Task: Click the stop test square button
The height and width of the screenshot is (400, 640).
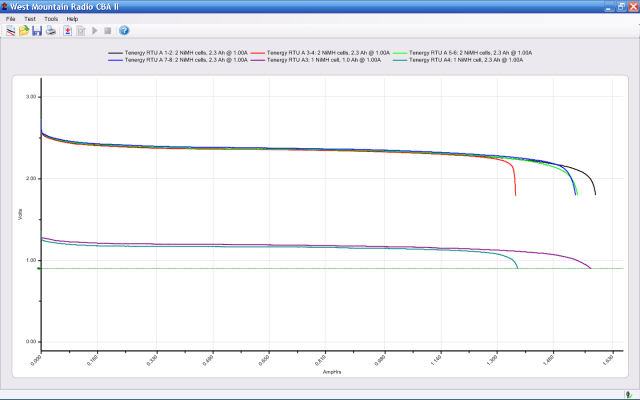Action: click(x=108, y=31)
